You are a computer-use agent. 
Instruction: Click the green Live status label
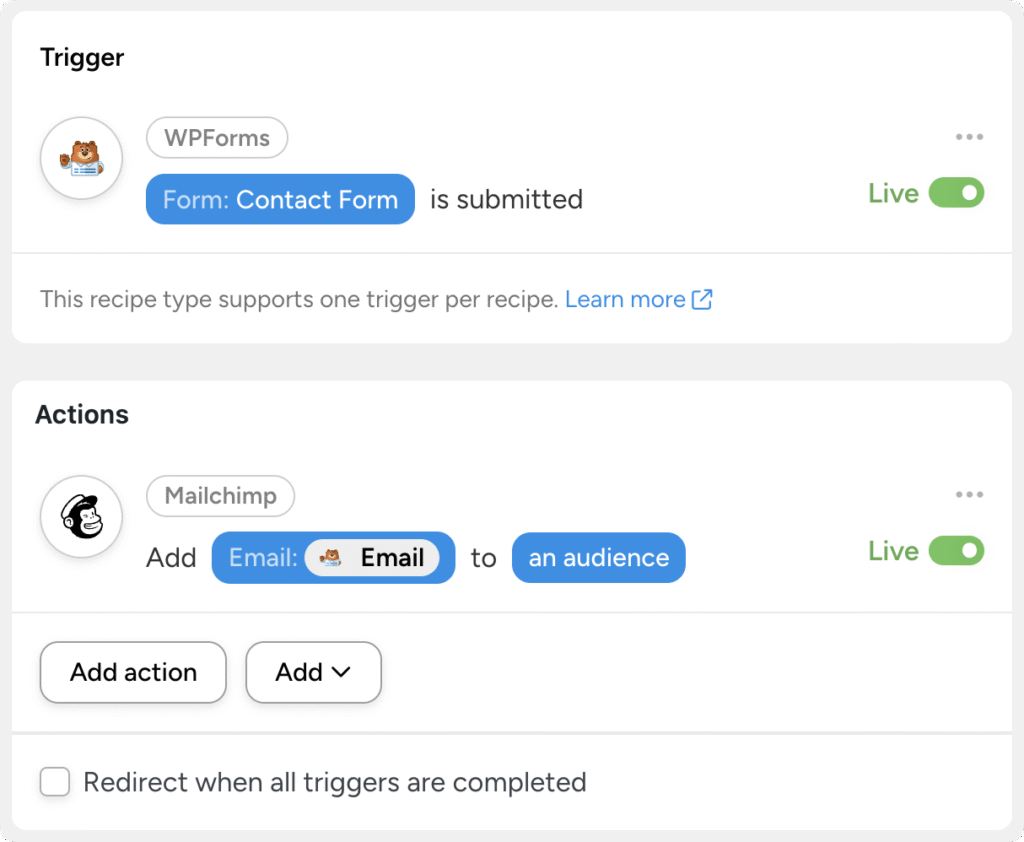pyautogui.click(x=893, y=193)
